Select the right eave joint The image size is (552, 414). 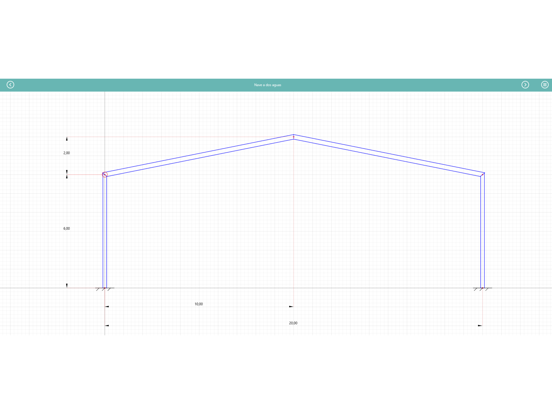click(483, 175)
